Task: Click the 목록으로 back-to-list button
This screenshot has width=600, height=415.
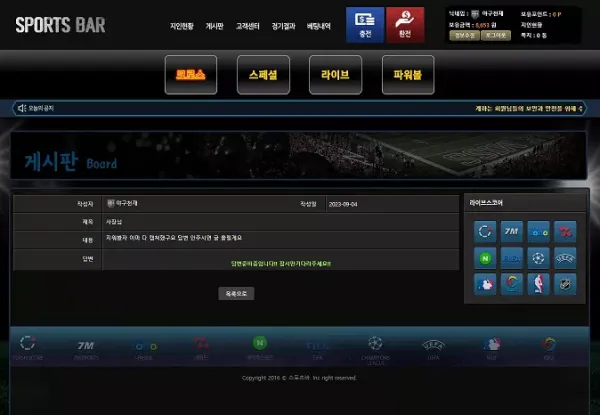Action: coord(236,294)
